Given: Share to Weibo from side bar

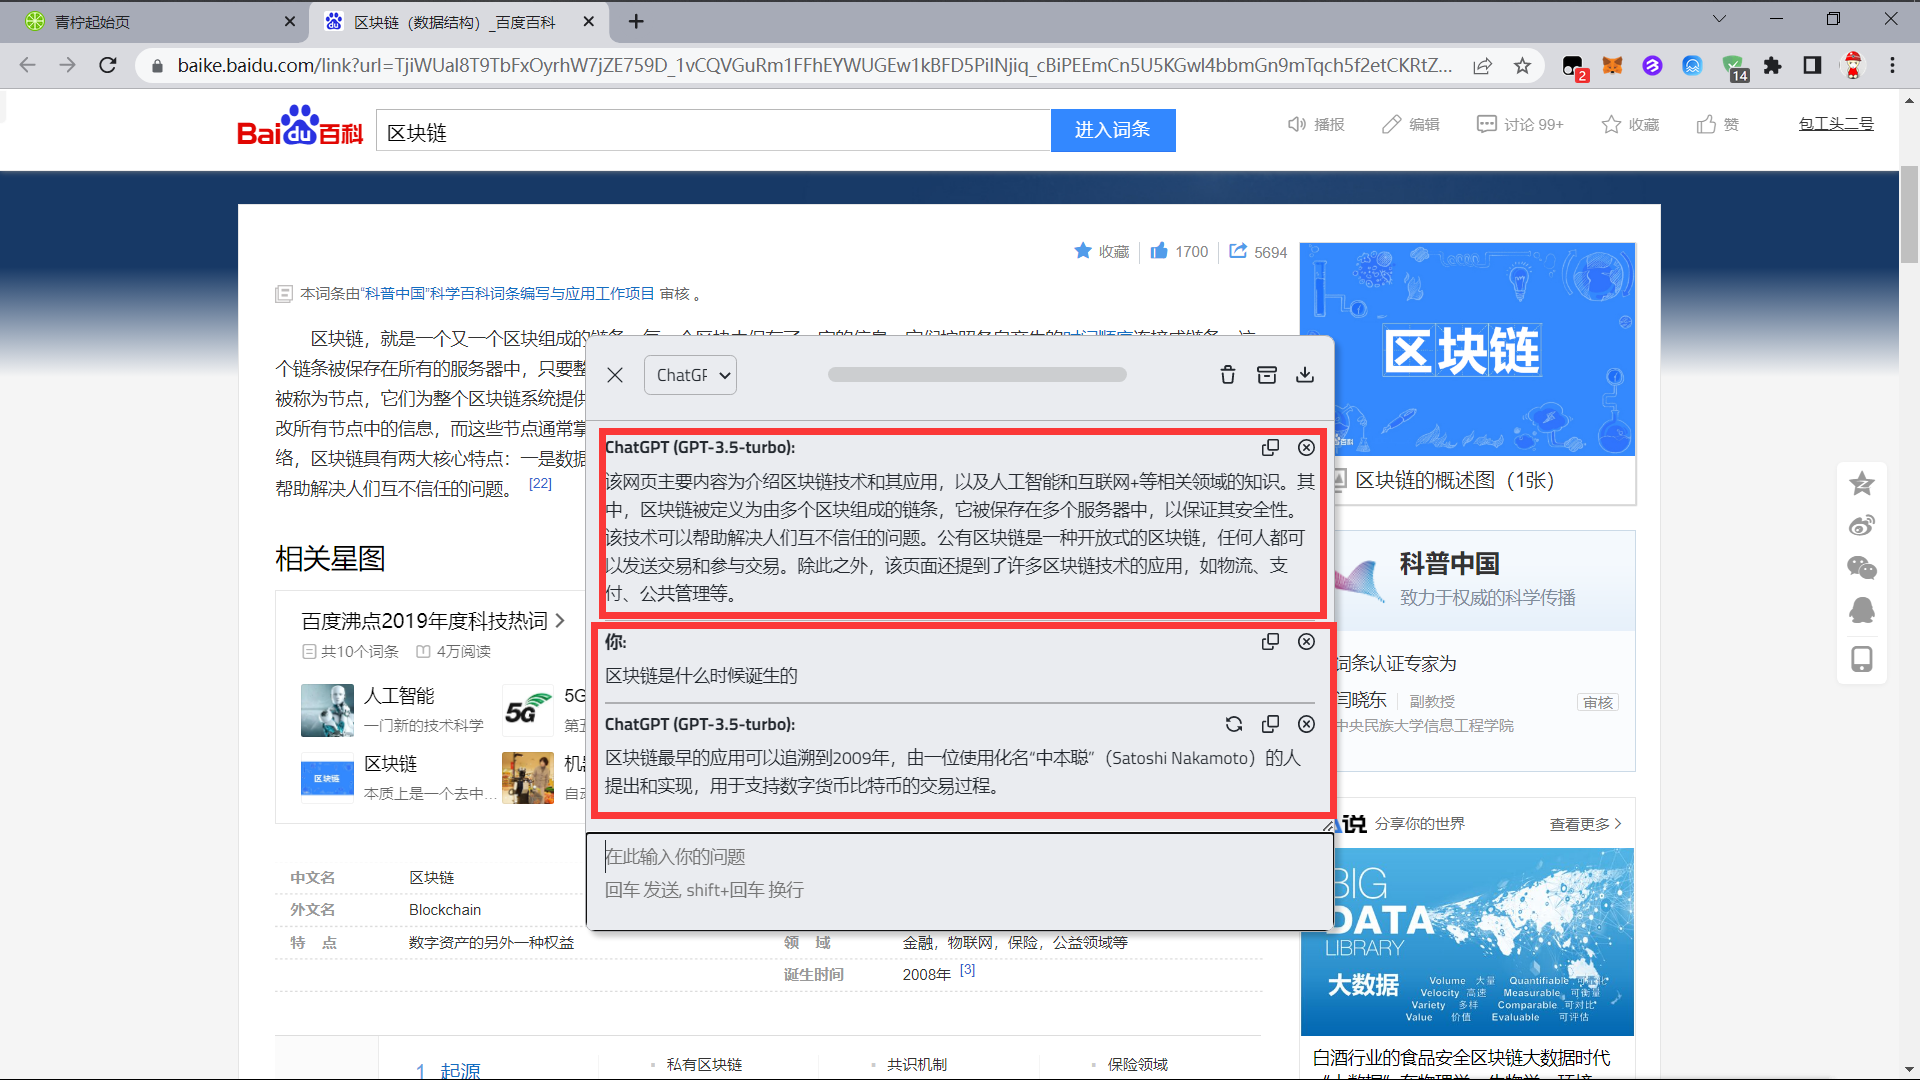Looking at the screenshot, I should [x=1862, y=526].
